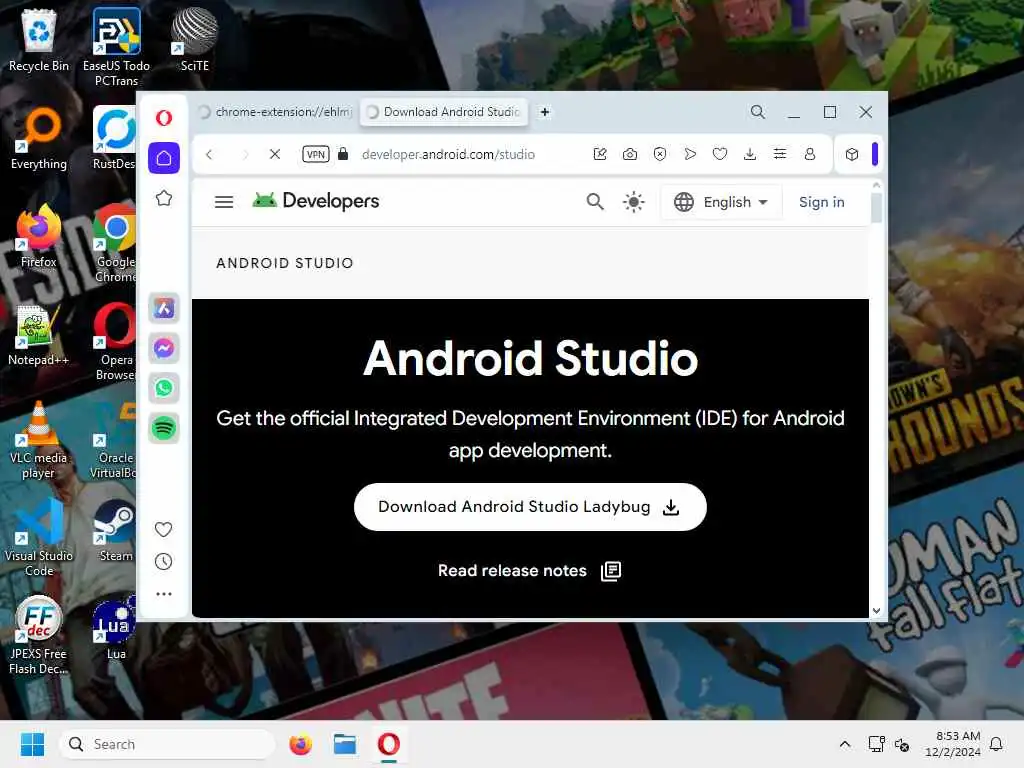The image size is (1024, 768).
Task: Open the Developers site hamburger menu
Action: tap(224, 202)
